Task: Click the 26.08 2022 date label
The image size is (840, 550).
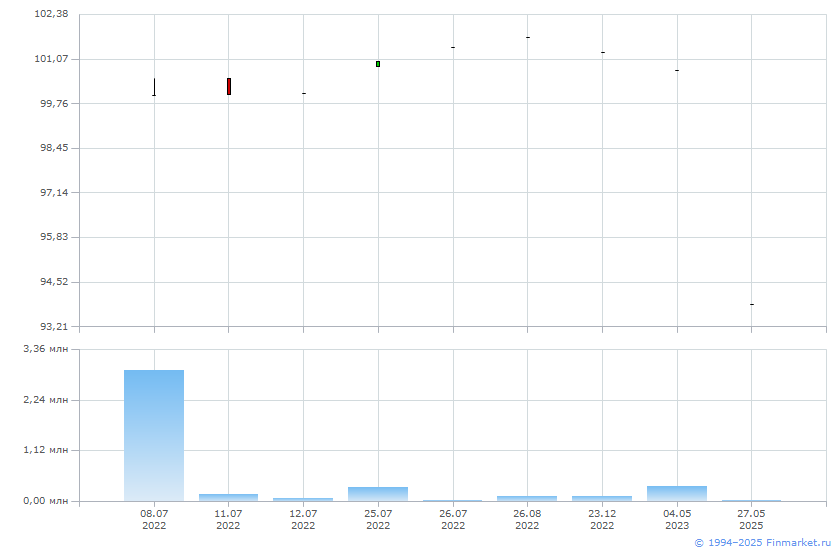Action: click(527, 519)
